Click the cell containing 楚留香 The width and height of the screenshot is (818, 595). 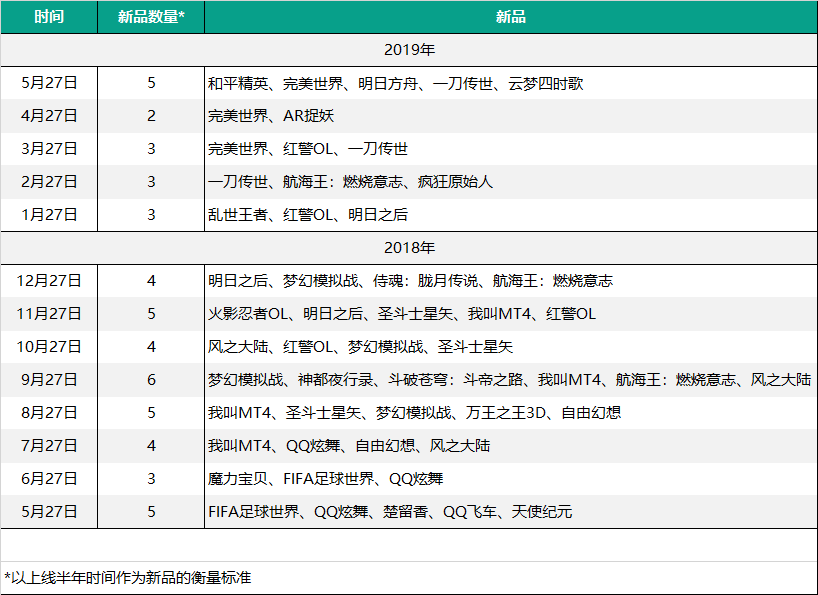511,512
